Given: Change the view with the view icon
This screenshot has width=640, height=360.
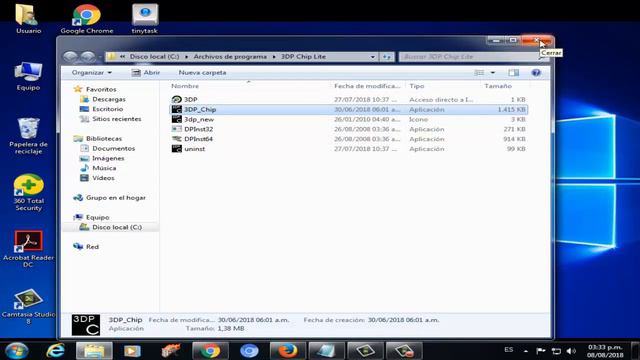Looking at the screenshot, I should point(479,73).
